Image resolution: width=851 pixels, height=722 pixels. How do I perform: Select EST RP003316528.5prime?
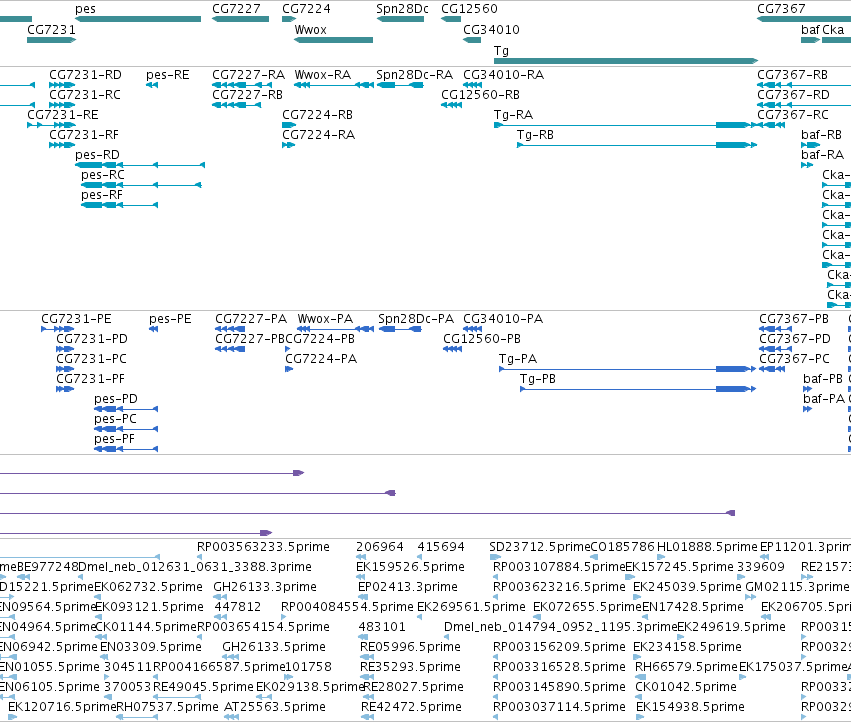click(559, 667)
